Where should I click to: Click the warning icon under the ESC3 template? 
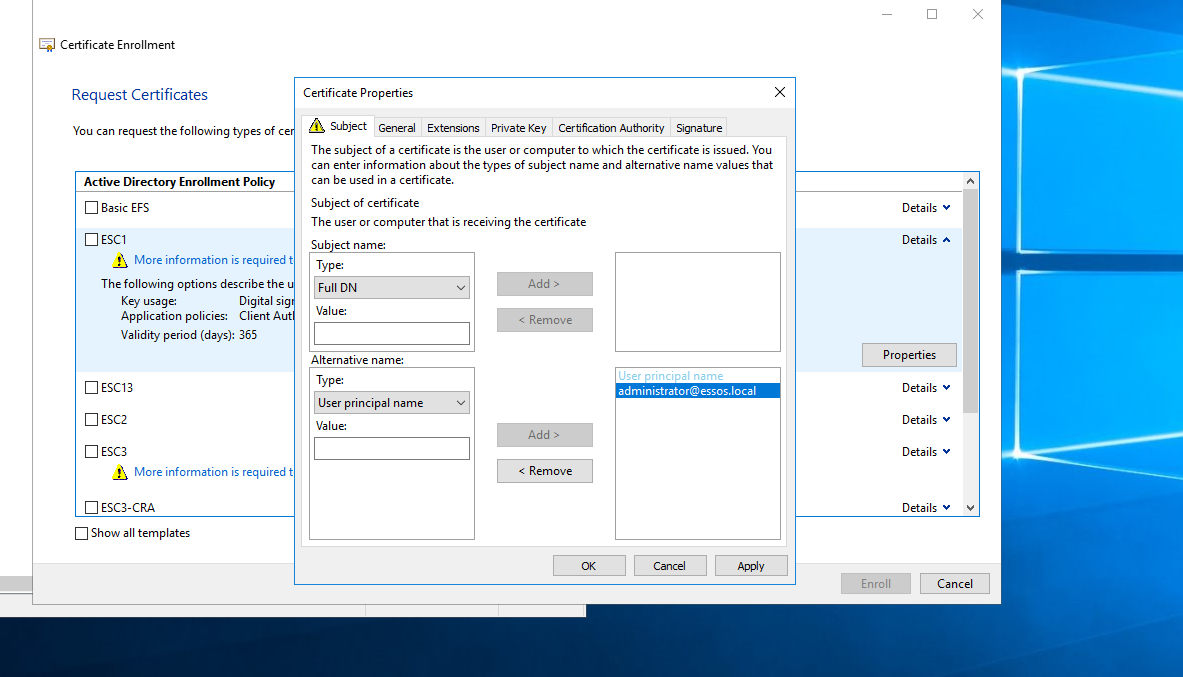(120, 472)
